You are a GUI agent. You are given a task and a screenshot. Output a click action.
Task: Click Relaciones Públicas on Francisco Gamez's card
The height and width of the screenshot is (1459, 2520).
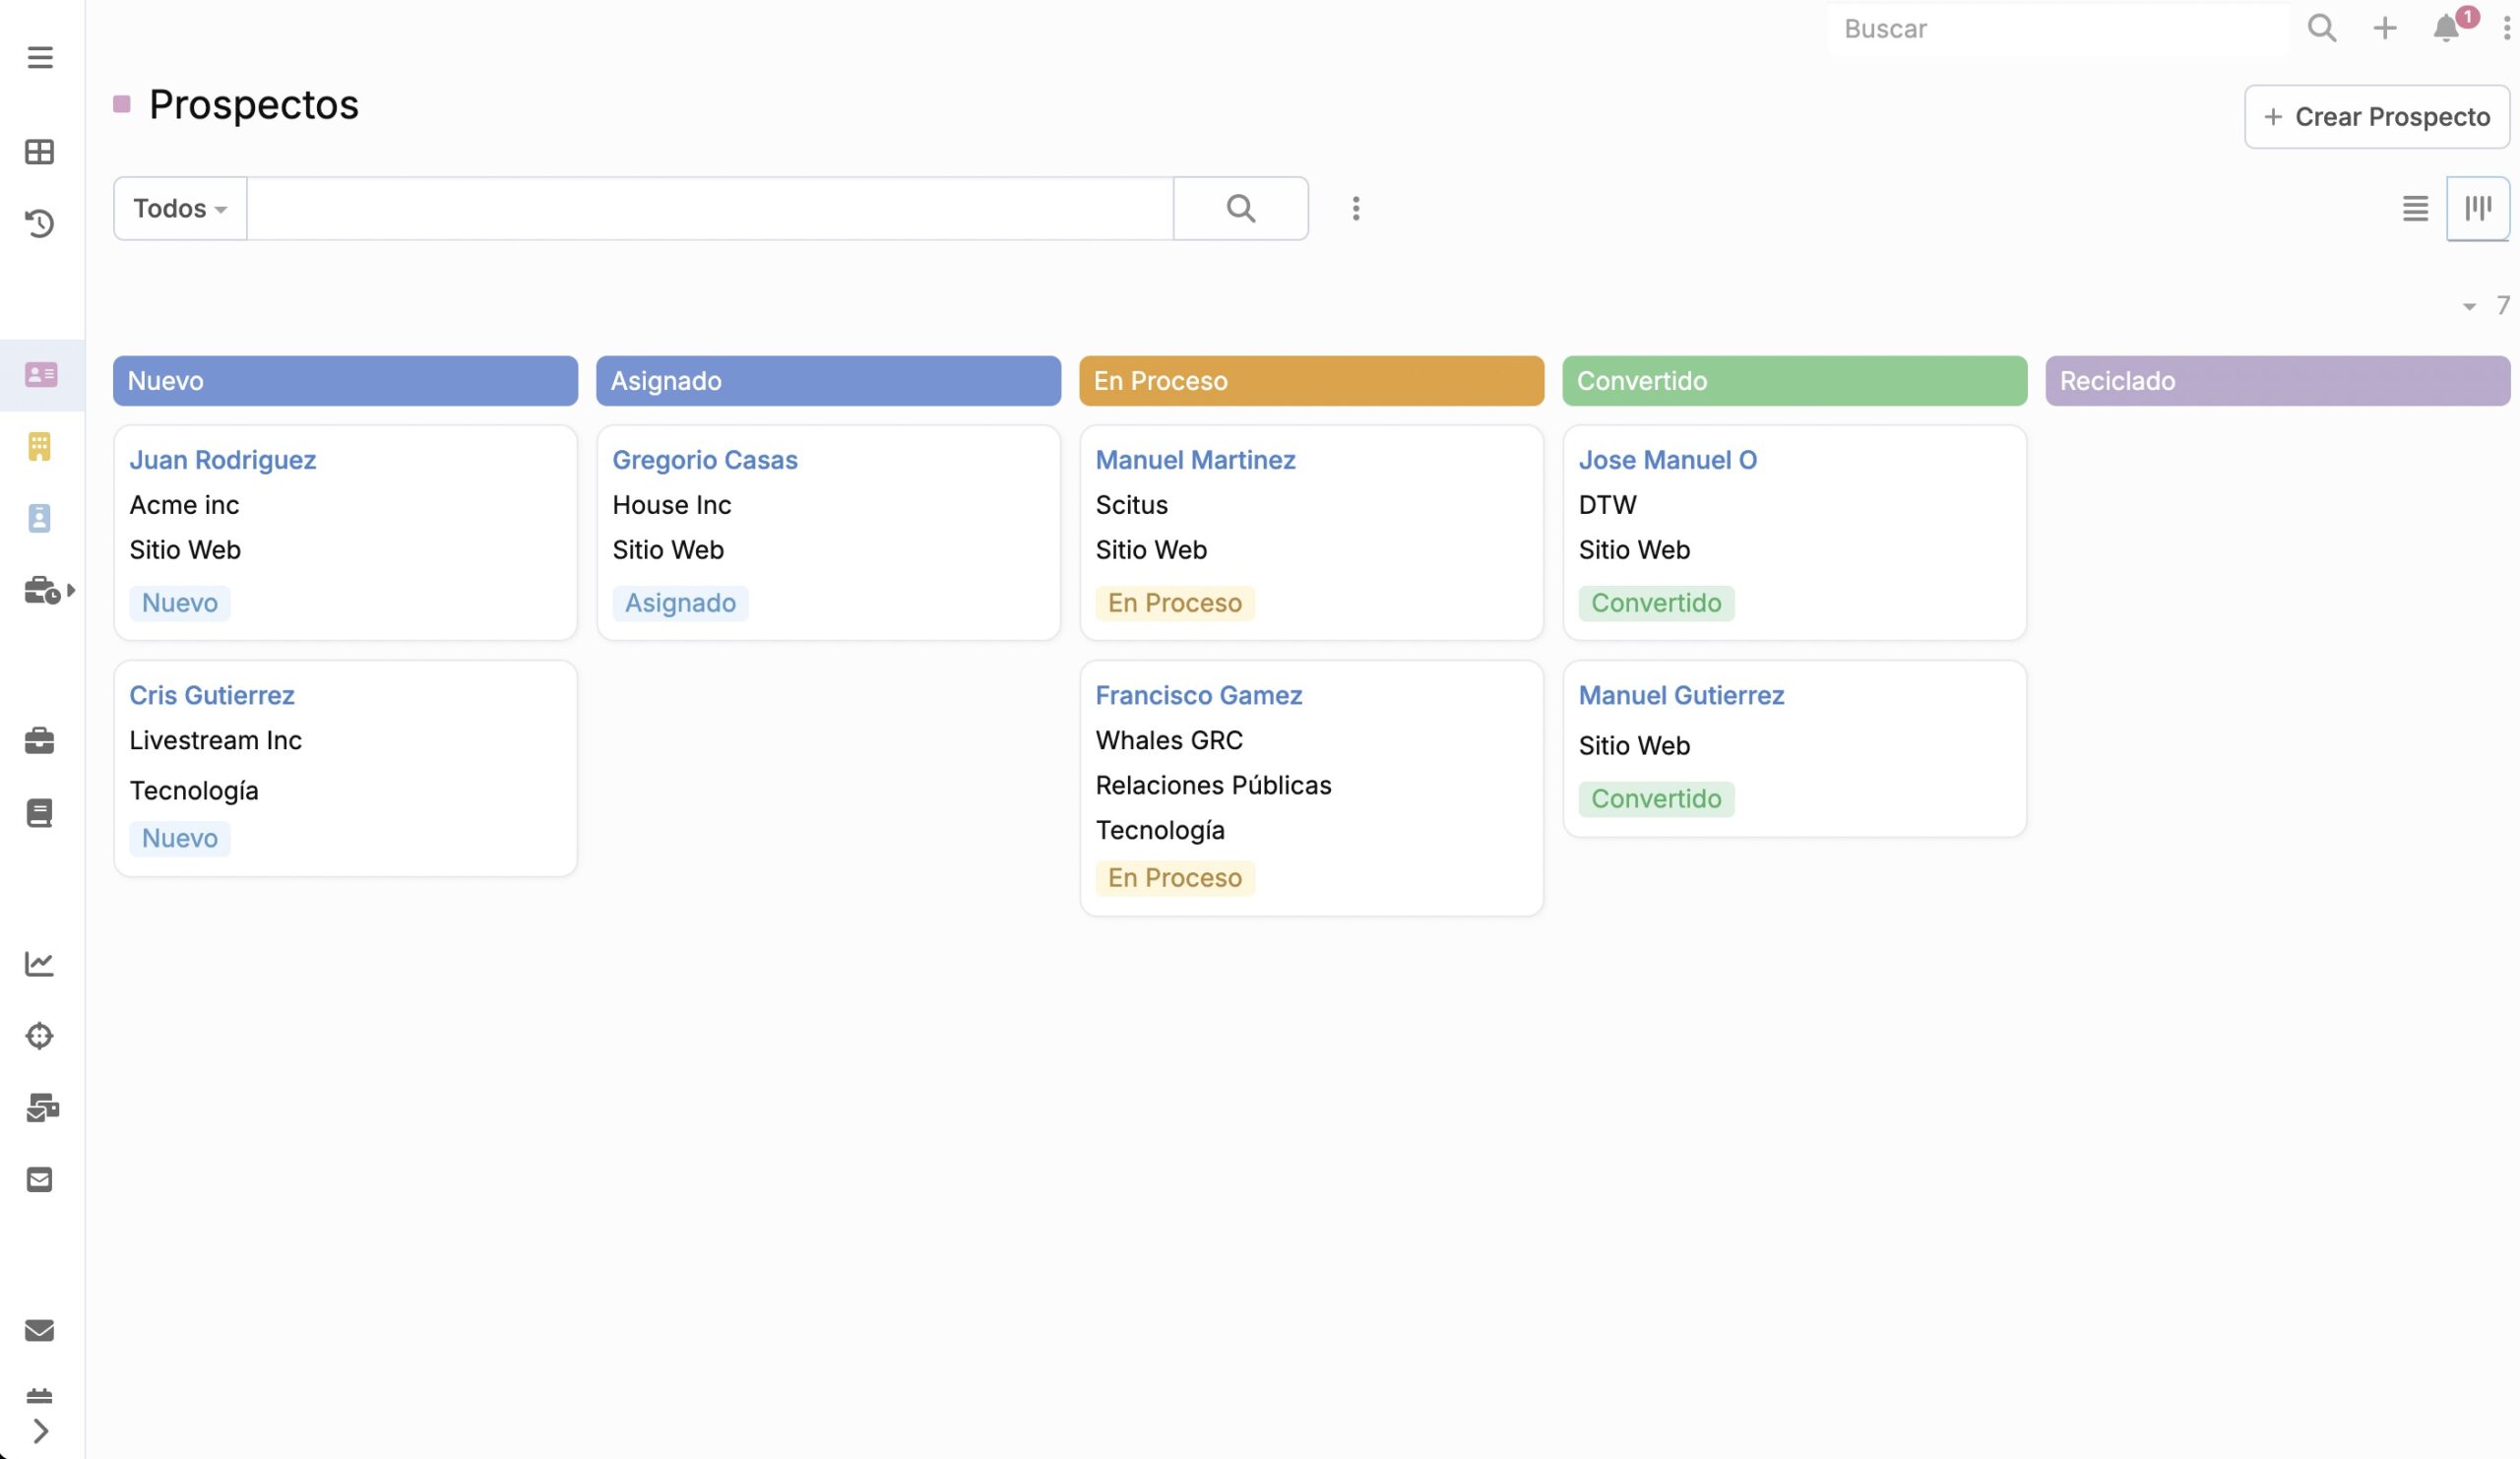pyautogui.click(x=1213, y=785)
